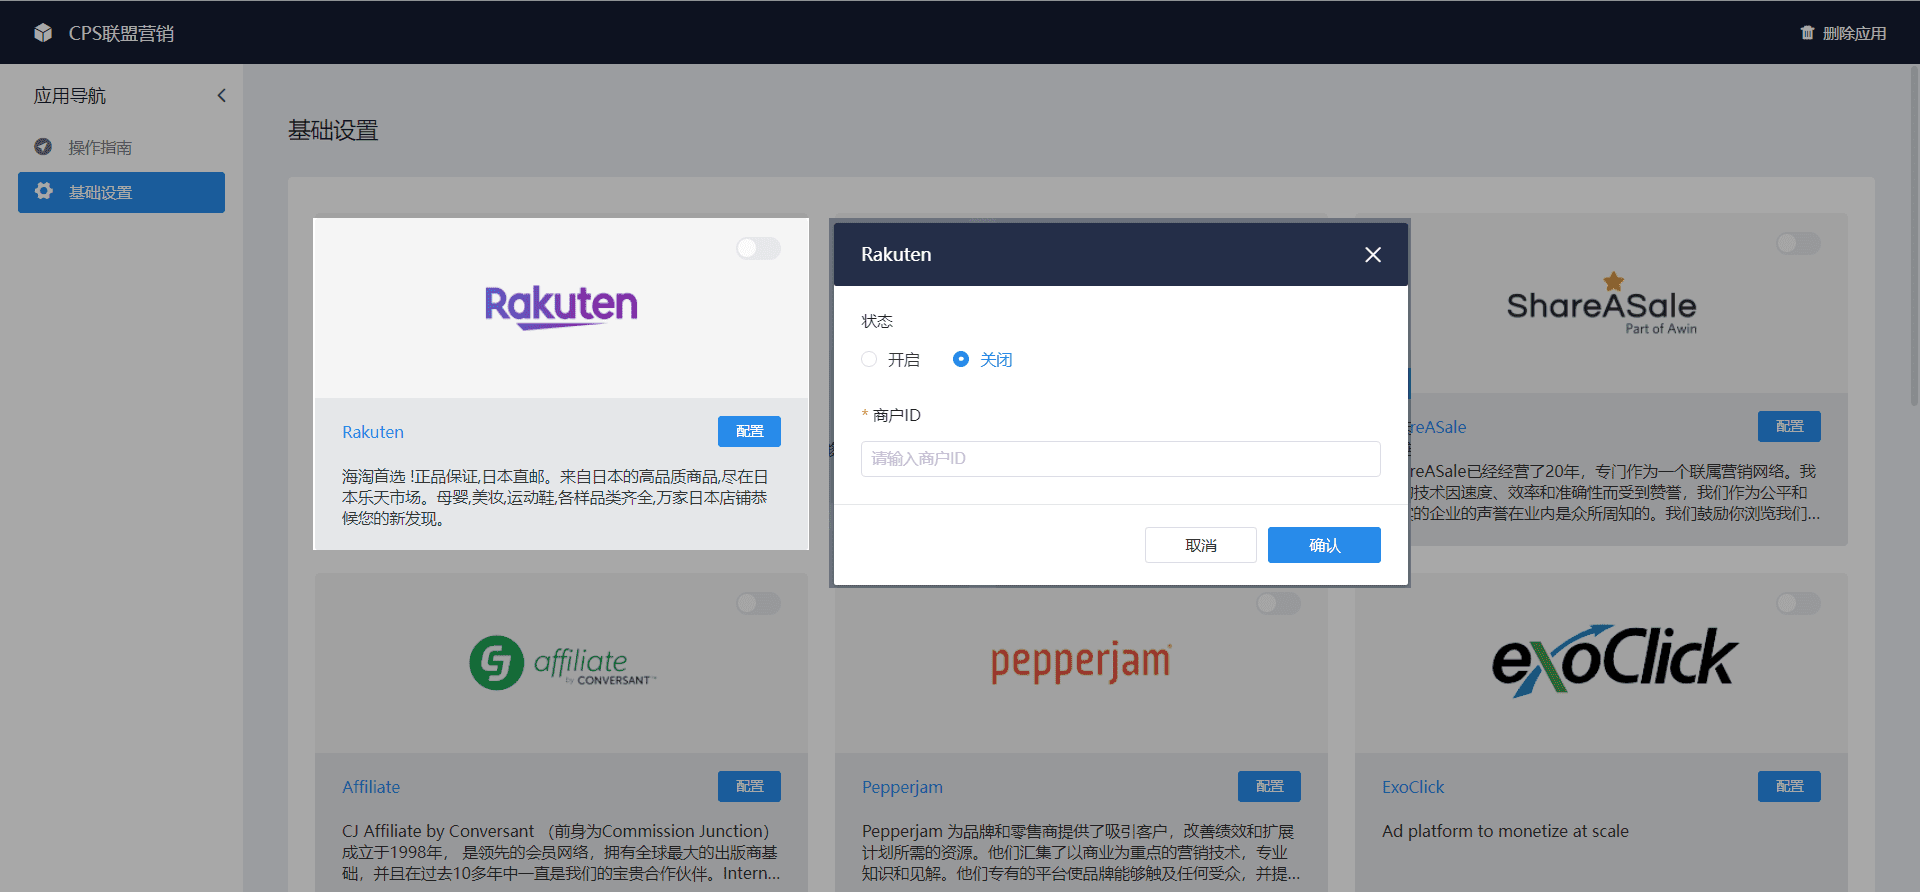The height and width of the screenshot is (892, 1920).
Task: Toggle the Pepperjam card switch
Action: [x=1278, y=603]
